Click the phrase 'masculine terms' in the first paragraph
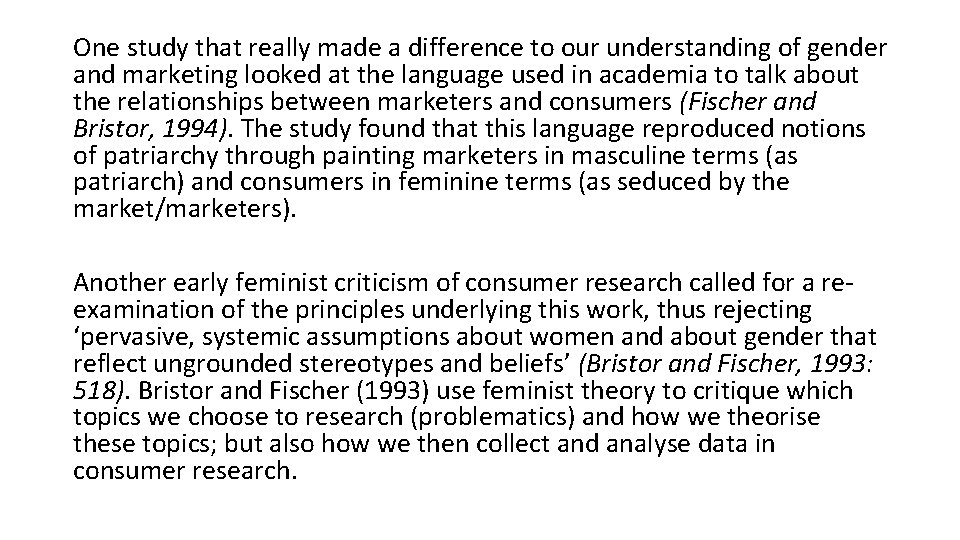 [x=664, y=156]
